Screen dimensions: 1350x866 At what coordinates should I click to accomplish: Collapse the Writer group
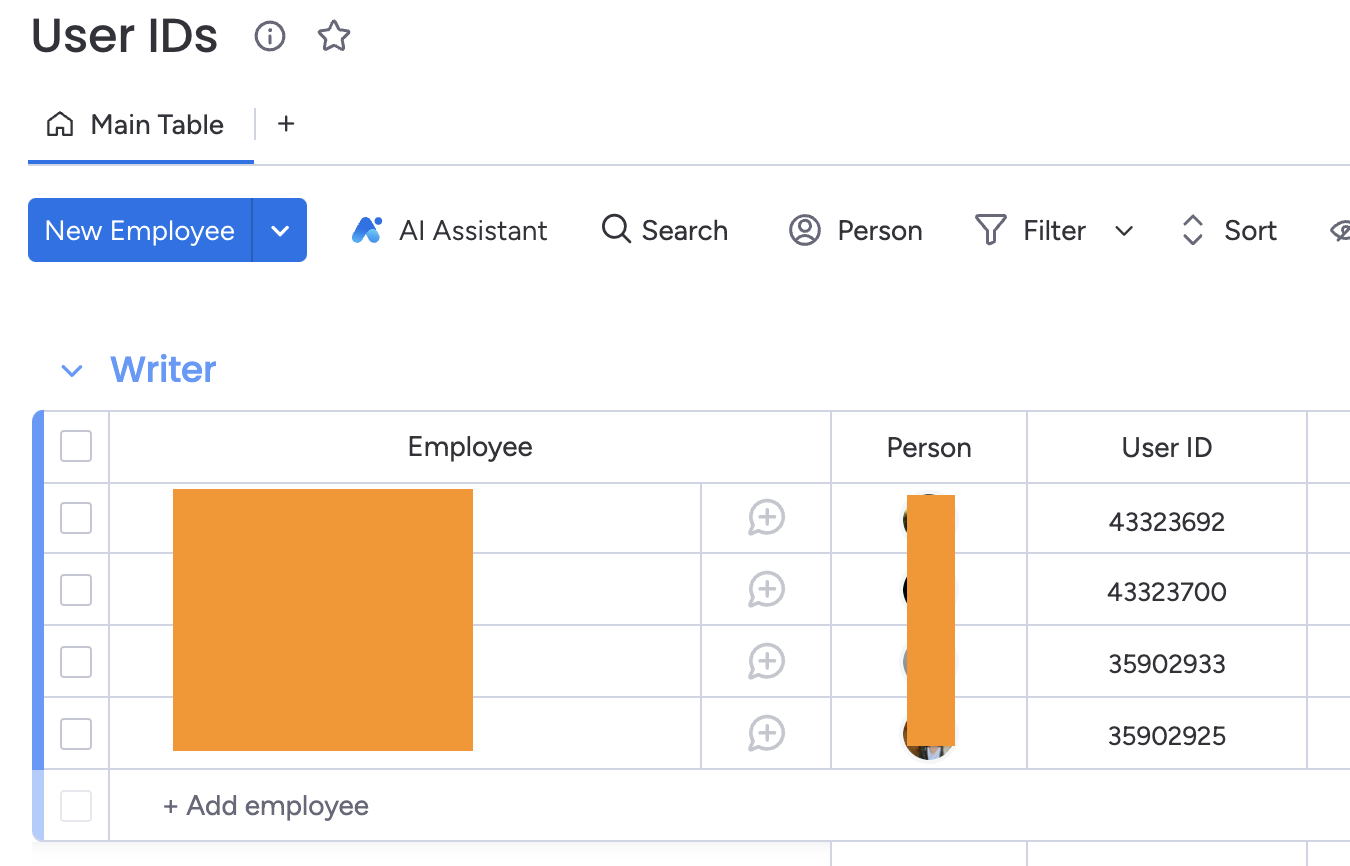tap(71, 371)
